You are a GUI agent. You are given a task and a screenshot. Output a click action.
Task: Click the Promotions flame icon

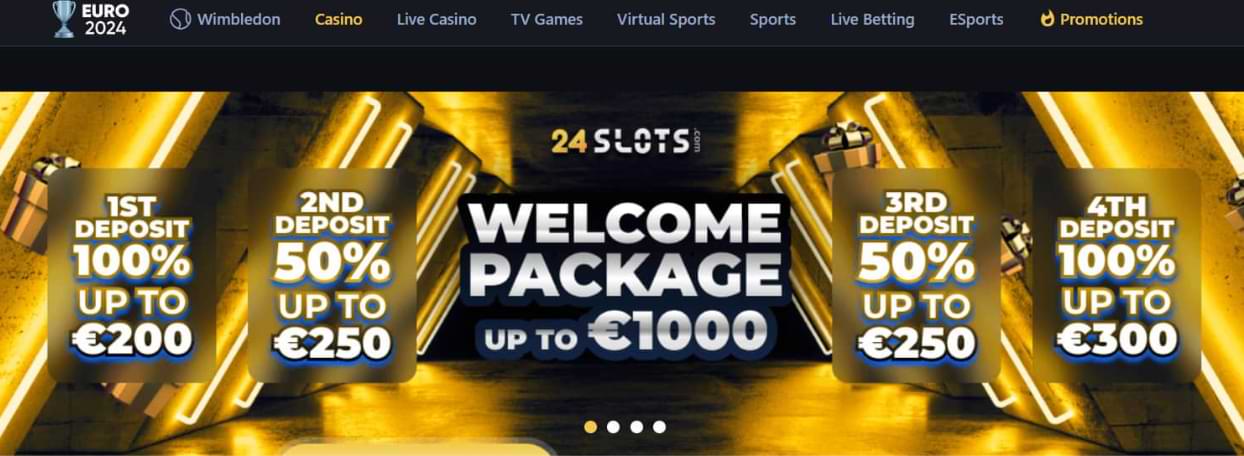point(1047,19)
